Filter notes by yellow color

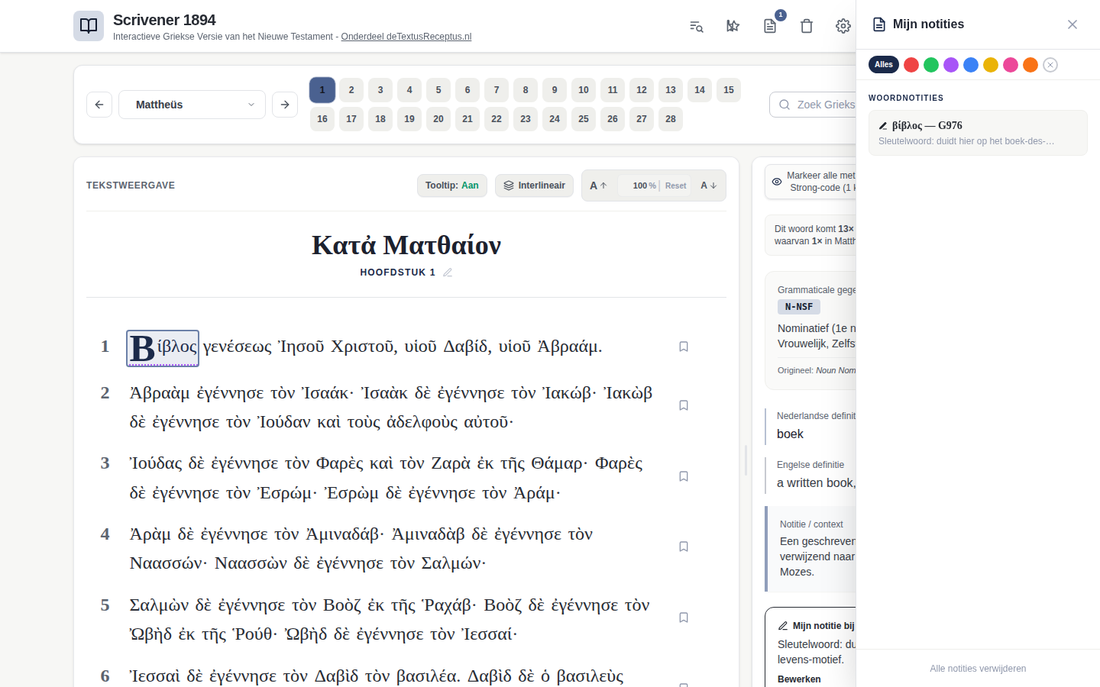[991, 65]
